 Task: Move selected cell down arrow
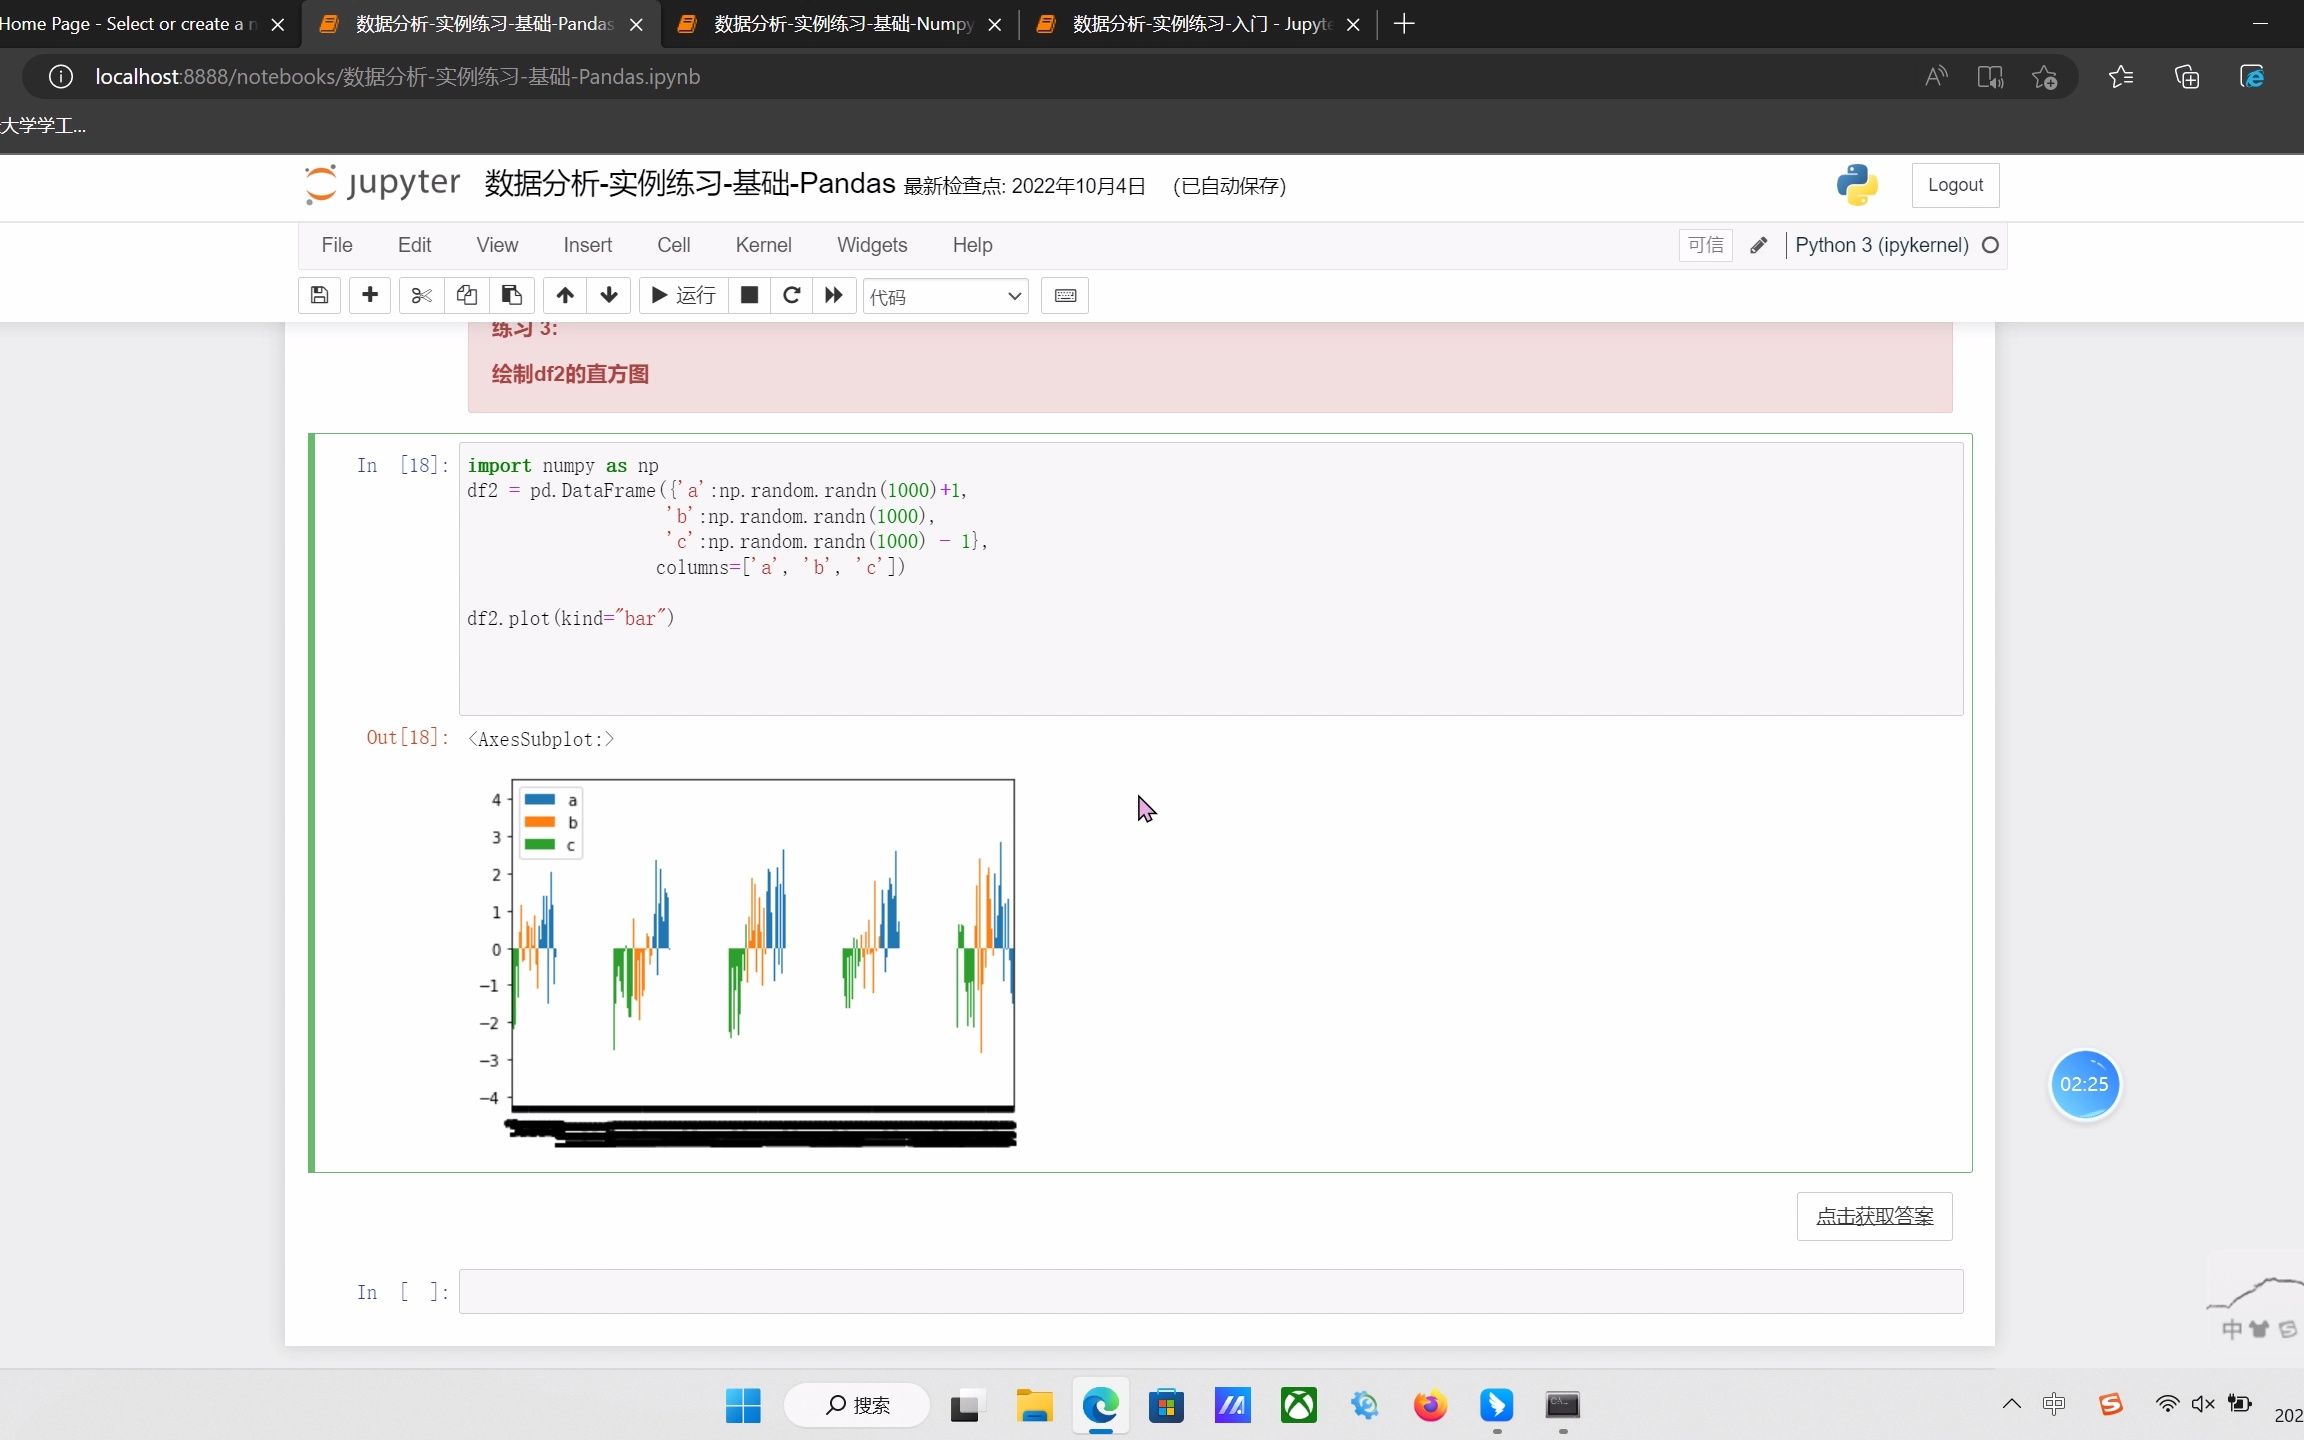point(609,295)
